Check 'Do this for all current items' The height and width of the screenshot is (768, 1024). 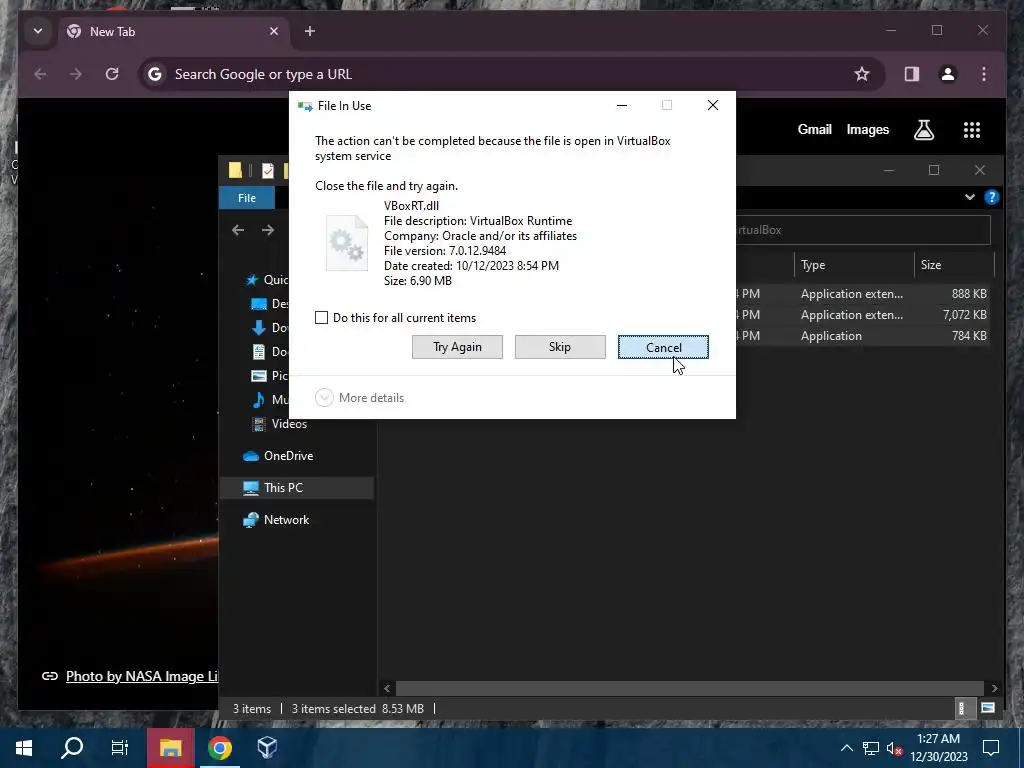click(x=321, y=317)
